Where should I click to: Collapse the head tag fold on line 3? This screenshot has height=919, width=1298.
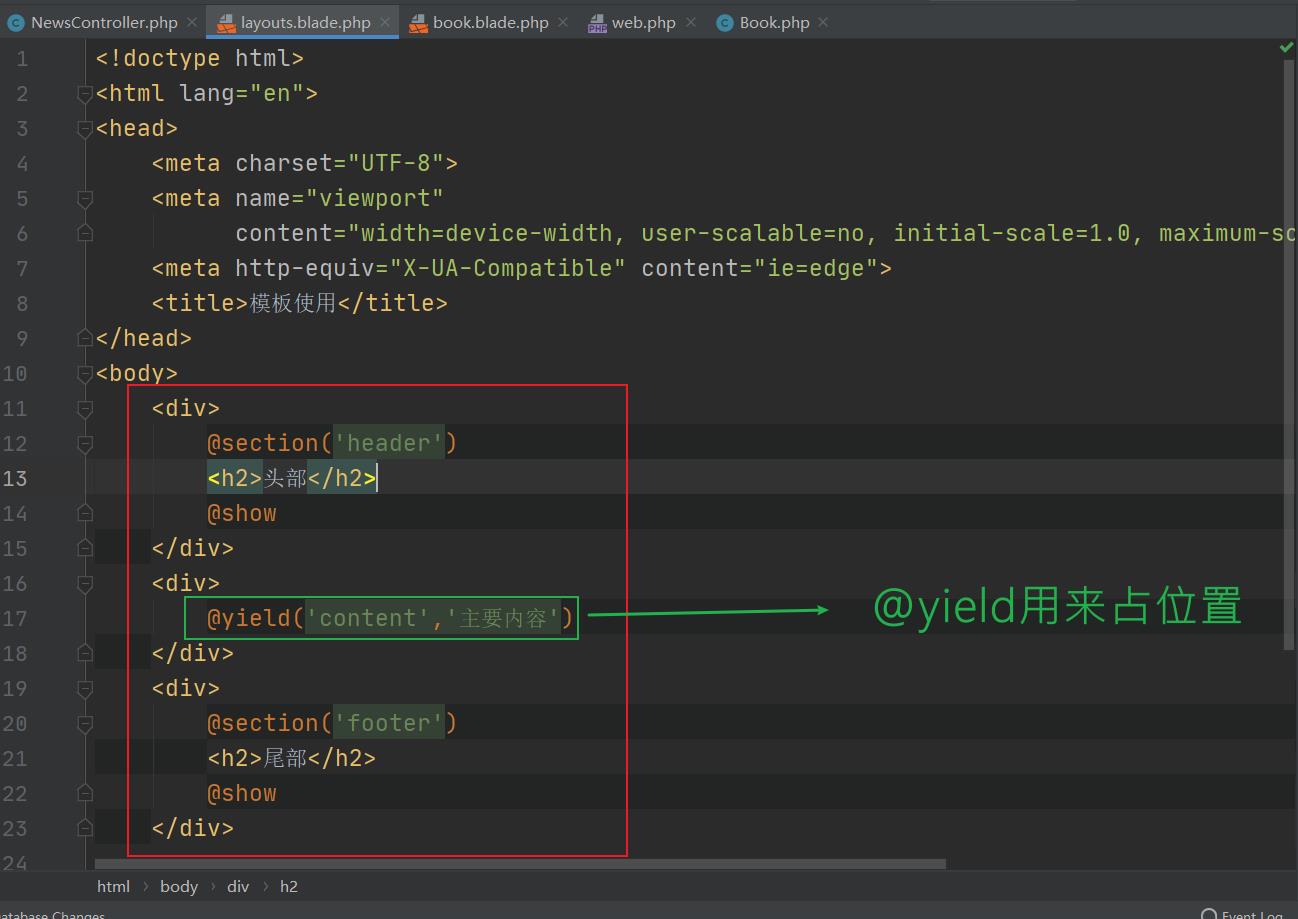85,129
